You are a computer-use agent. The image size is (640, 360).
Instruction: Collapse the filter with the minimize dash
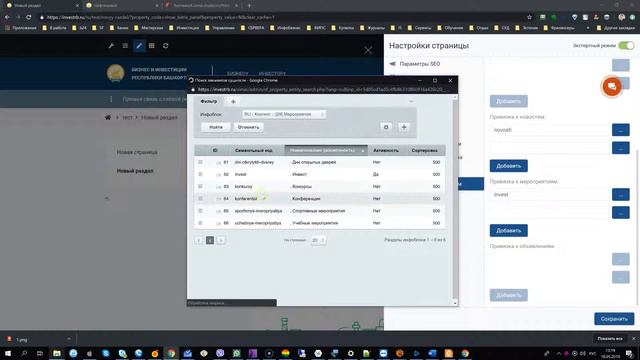click(411, 101)
